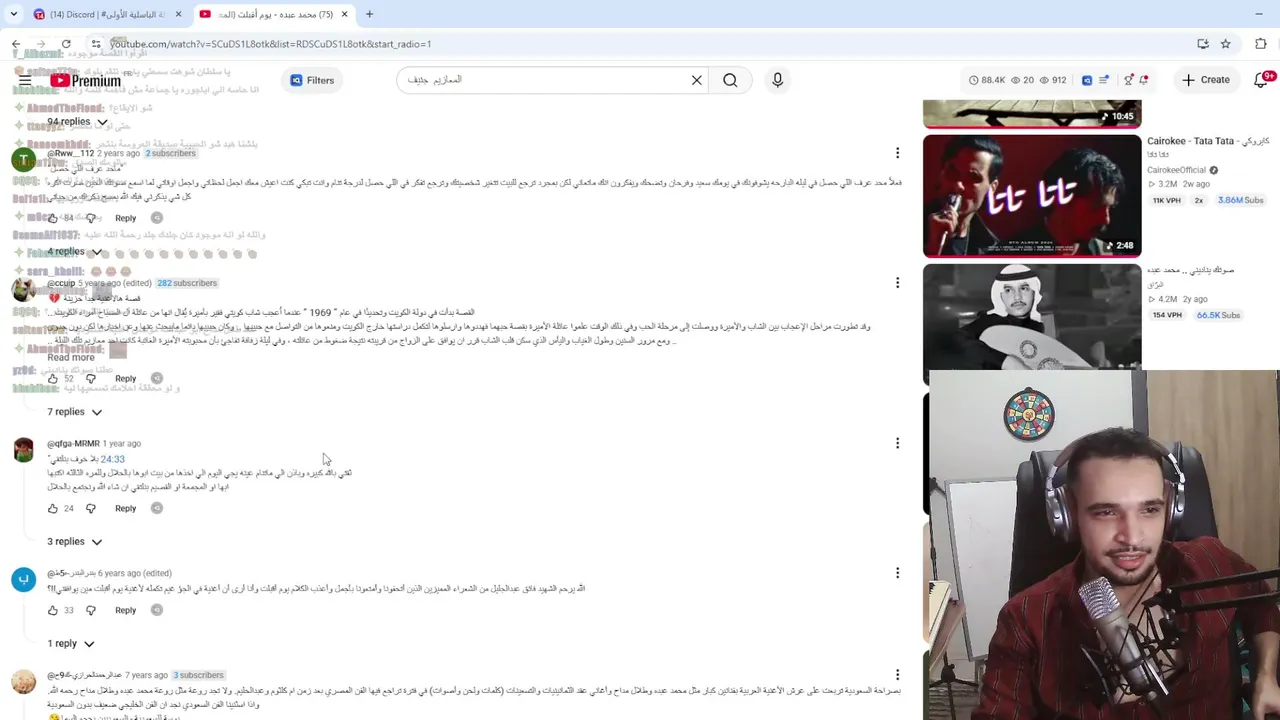The height and width of the screenshot is (720, 1280).
Task: Like the @Rww__112 comment with 84 likes
Action: [53, 218]
